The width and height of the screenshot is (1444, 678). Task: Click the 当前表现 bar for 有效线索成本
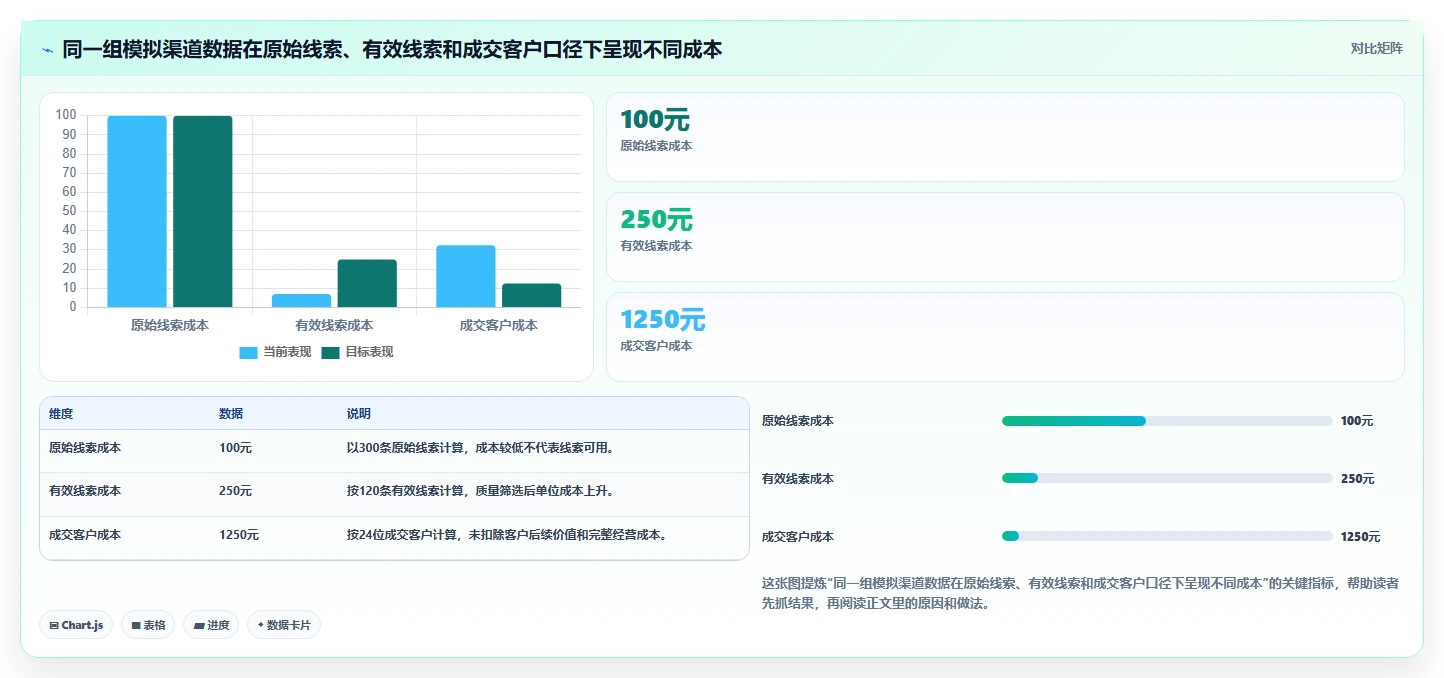coord(301,300)
